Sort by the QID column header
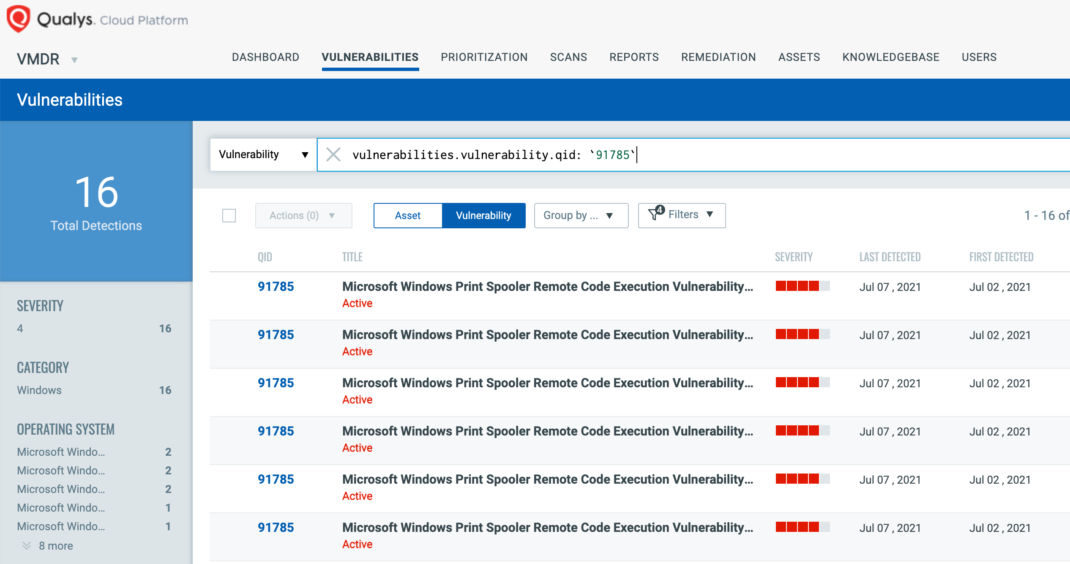This screenshot has width=1070, height=564. coord(265,257)
